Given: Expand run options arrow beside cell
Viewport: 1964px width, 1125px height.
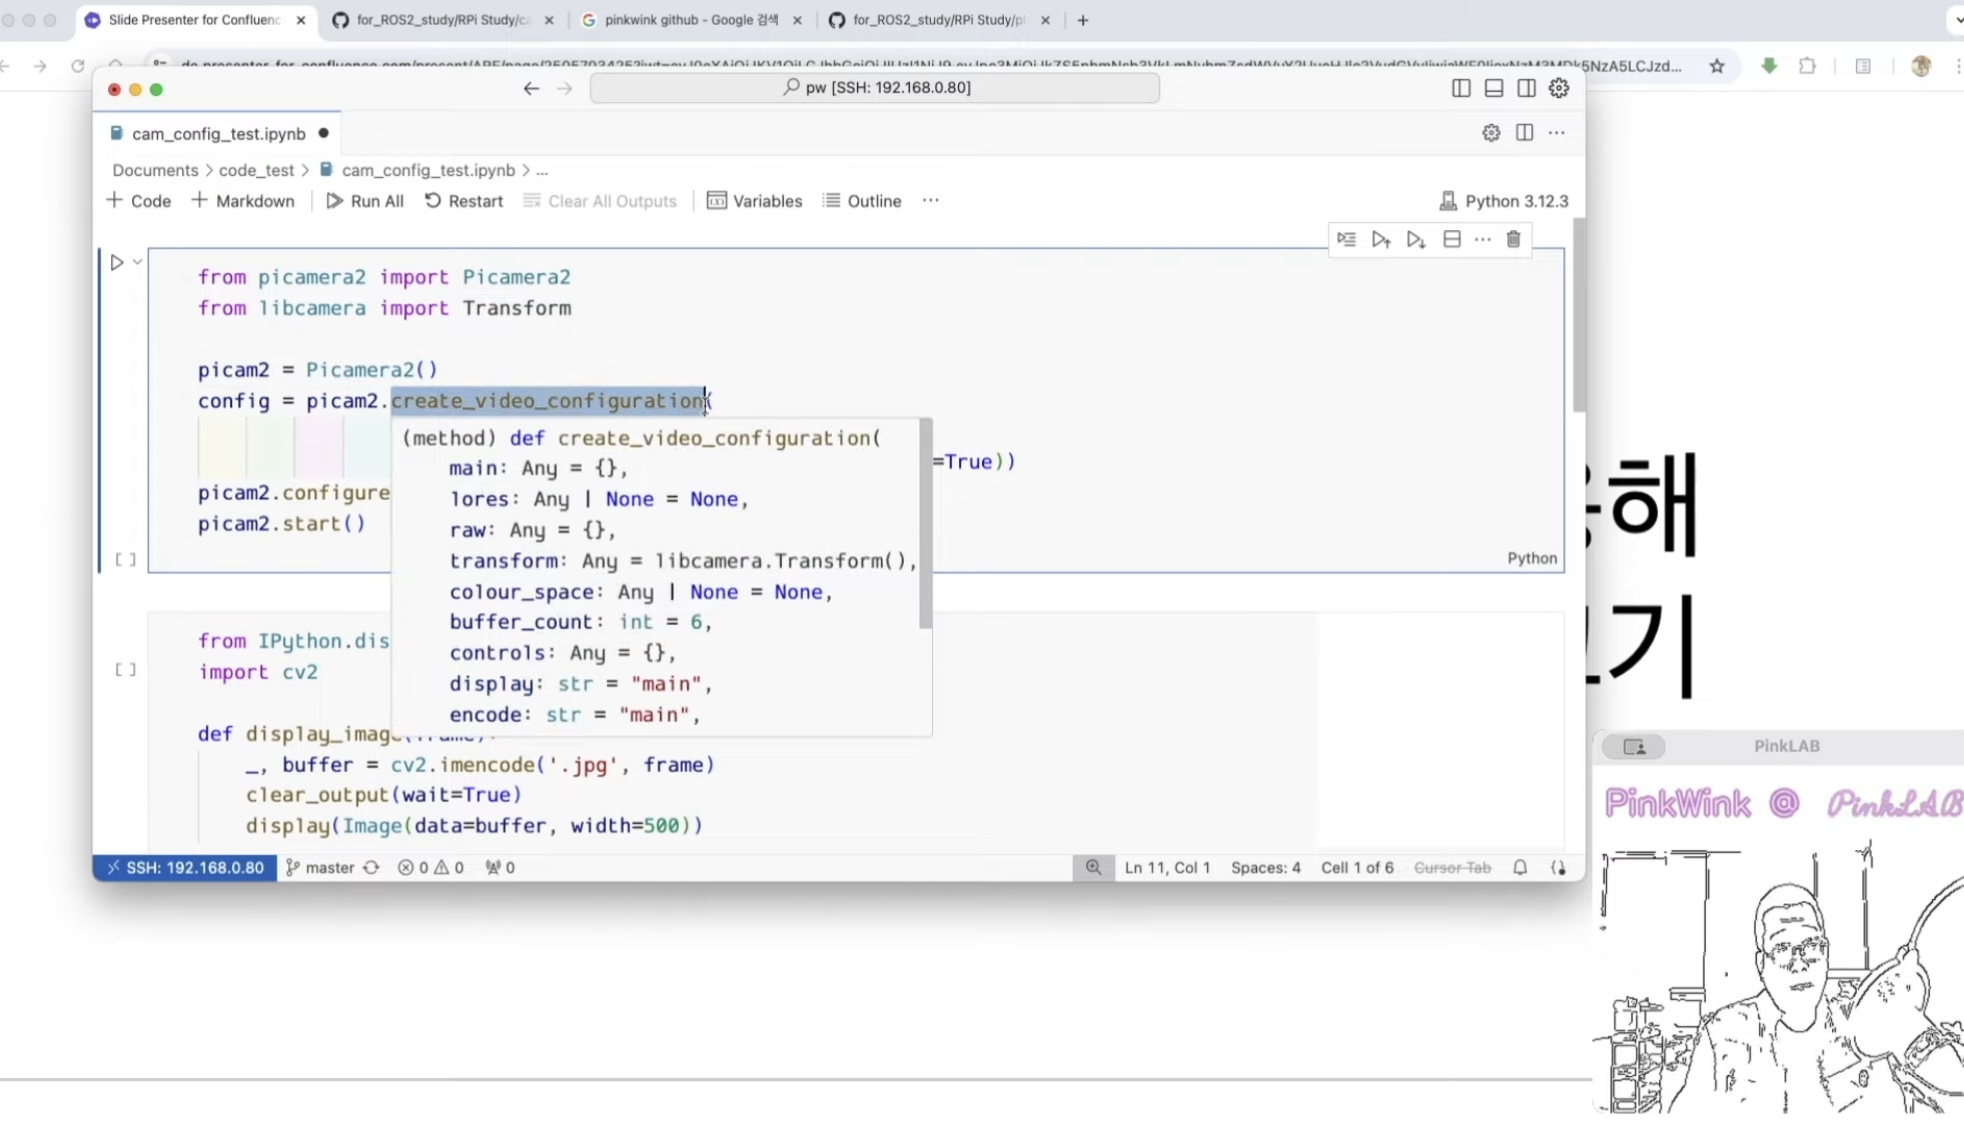Looking at the screenshot, I should (x=138, y=262).
